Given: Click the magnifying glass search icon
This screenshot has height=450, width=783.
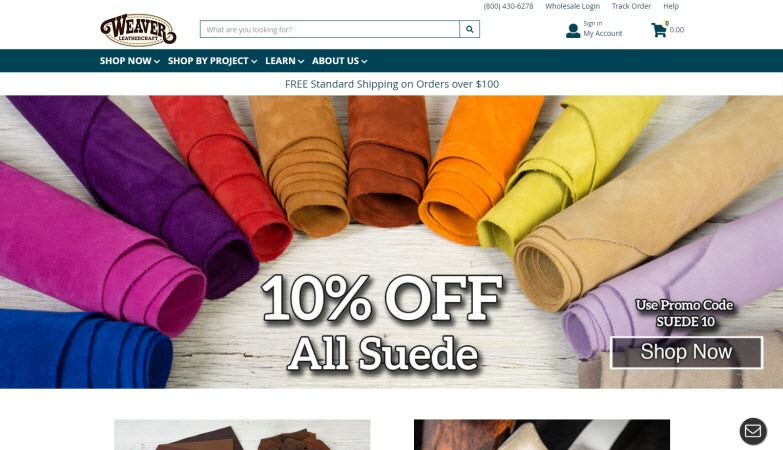Looking at the screenshot, I should click(x=469, y=29).
